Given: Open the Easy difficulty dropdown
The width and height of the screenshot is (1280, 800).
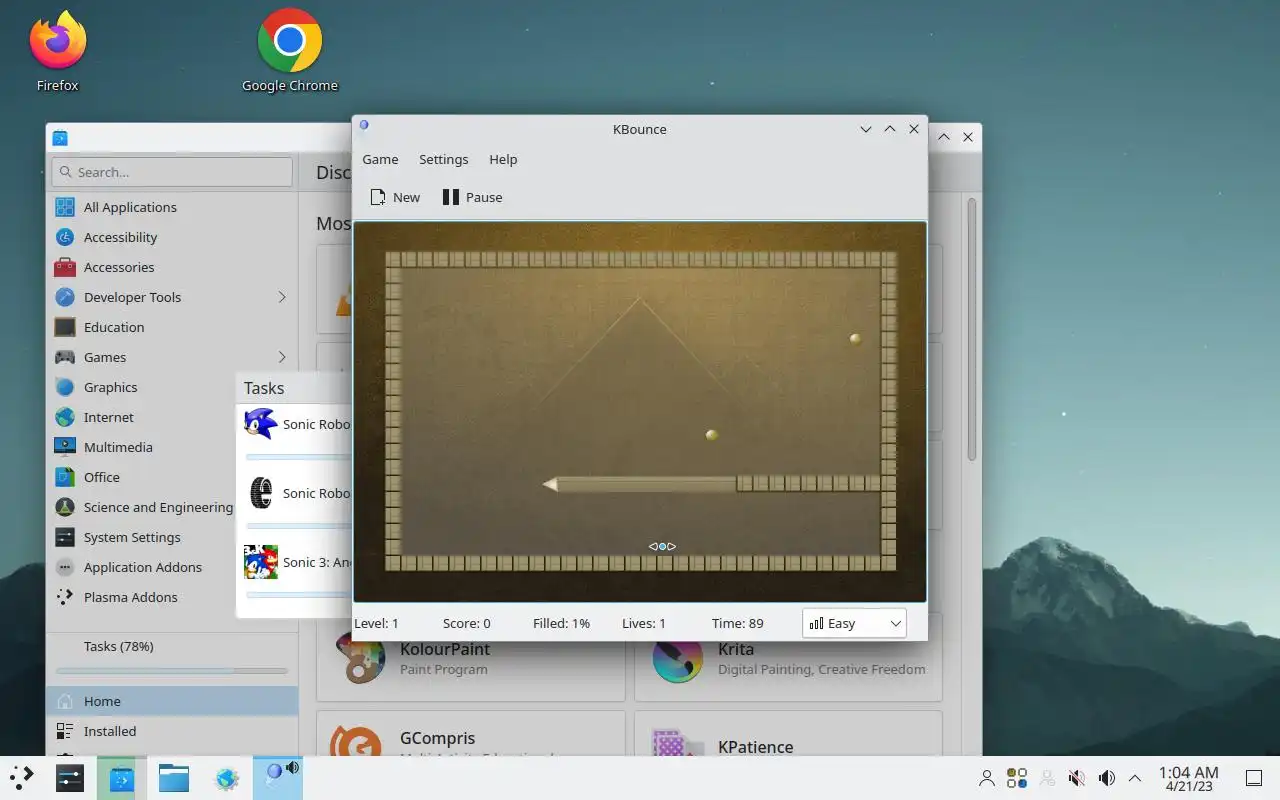Looking at the screenshot, I should point(854,623).
